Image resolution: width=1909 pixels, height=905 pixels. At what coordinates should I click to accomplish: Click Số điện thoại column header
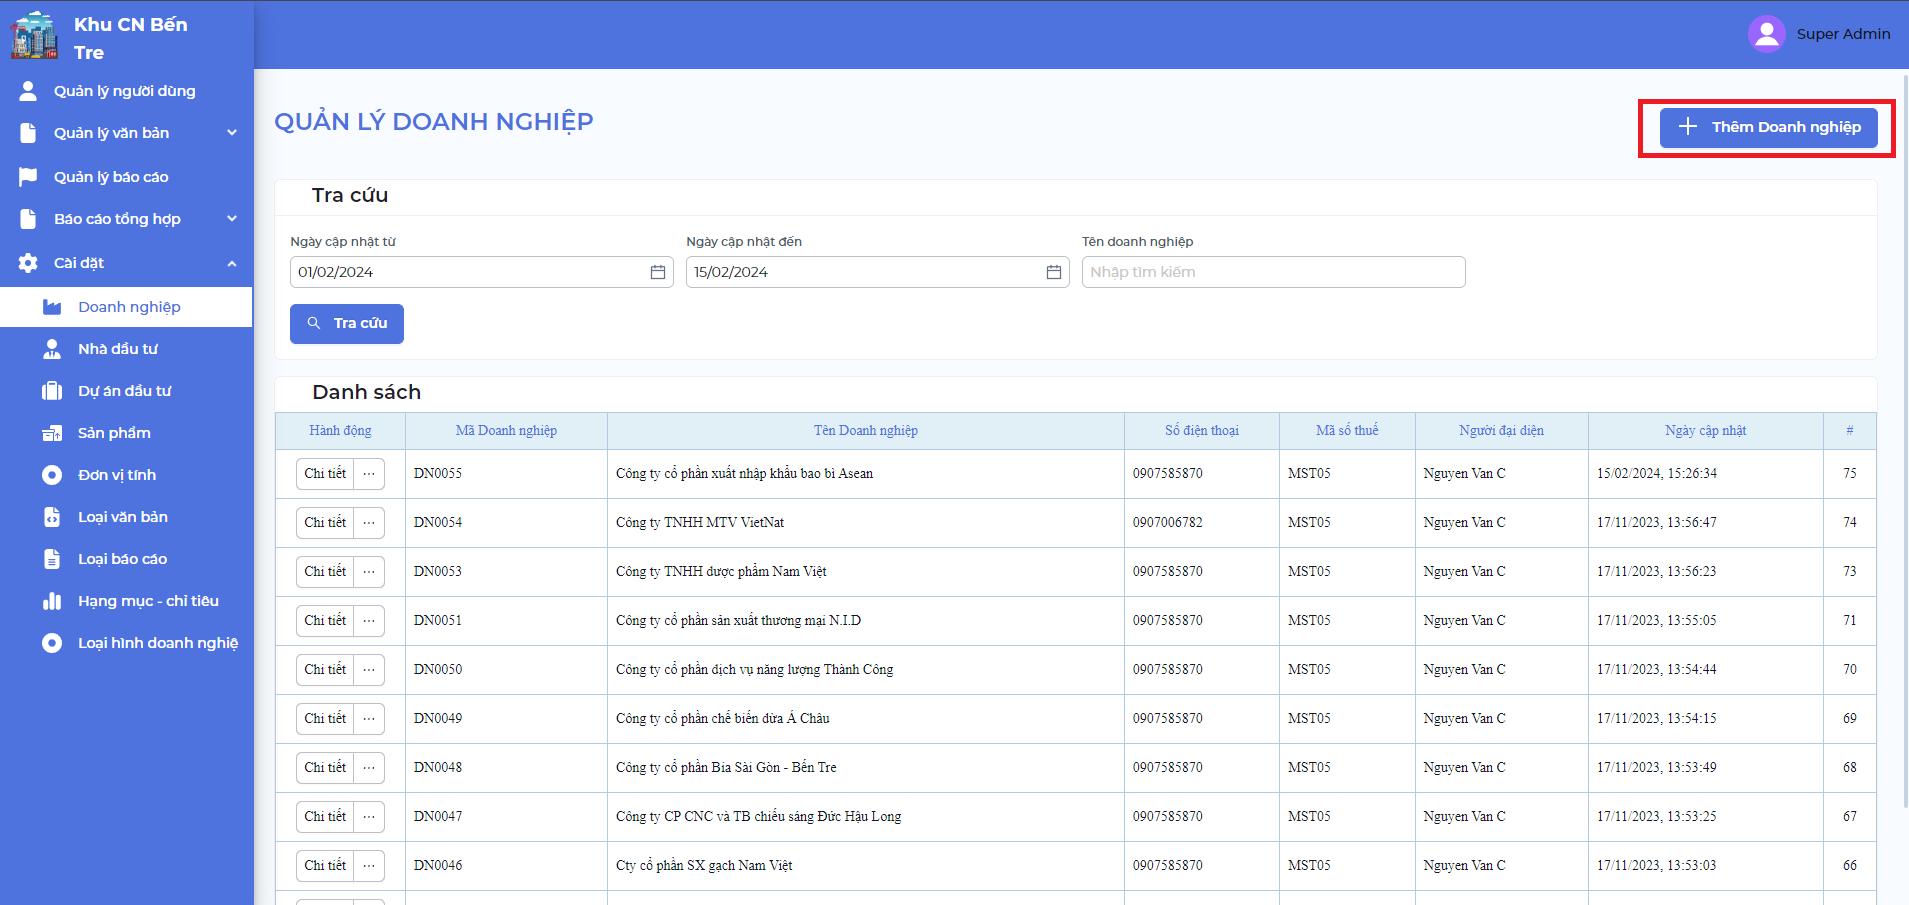1202,431
